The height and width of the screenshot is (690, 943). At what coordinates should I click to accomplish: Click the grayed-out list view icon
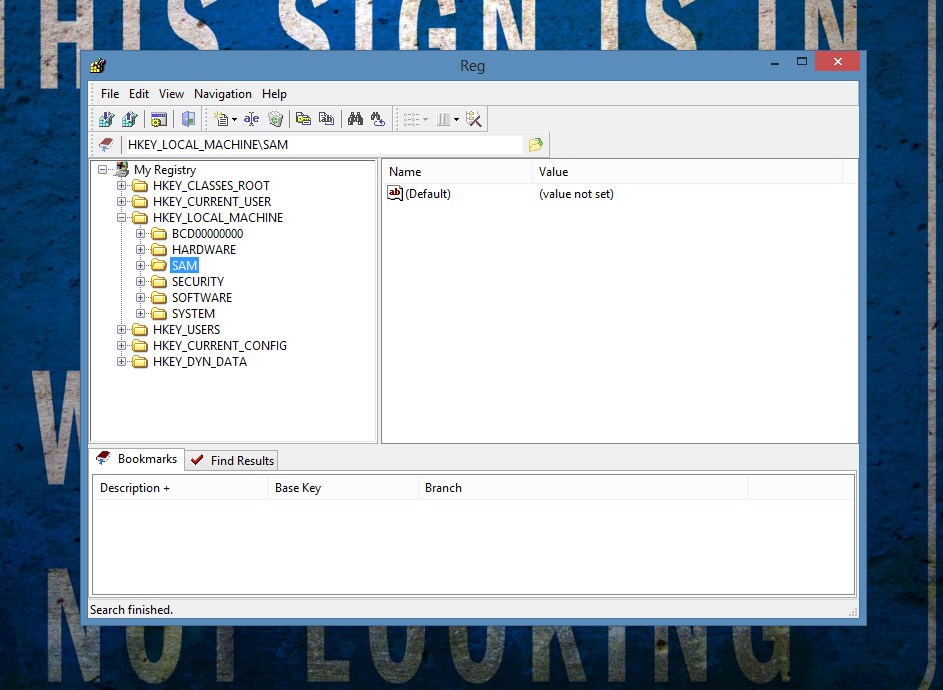411,119
